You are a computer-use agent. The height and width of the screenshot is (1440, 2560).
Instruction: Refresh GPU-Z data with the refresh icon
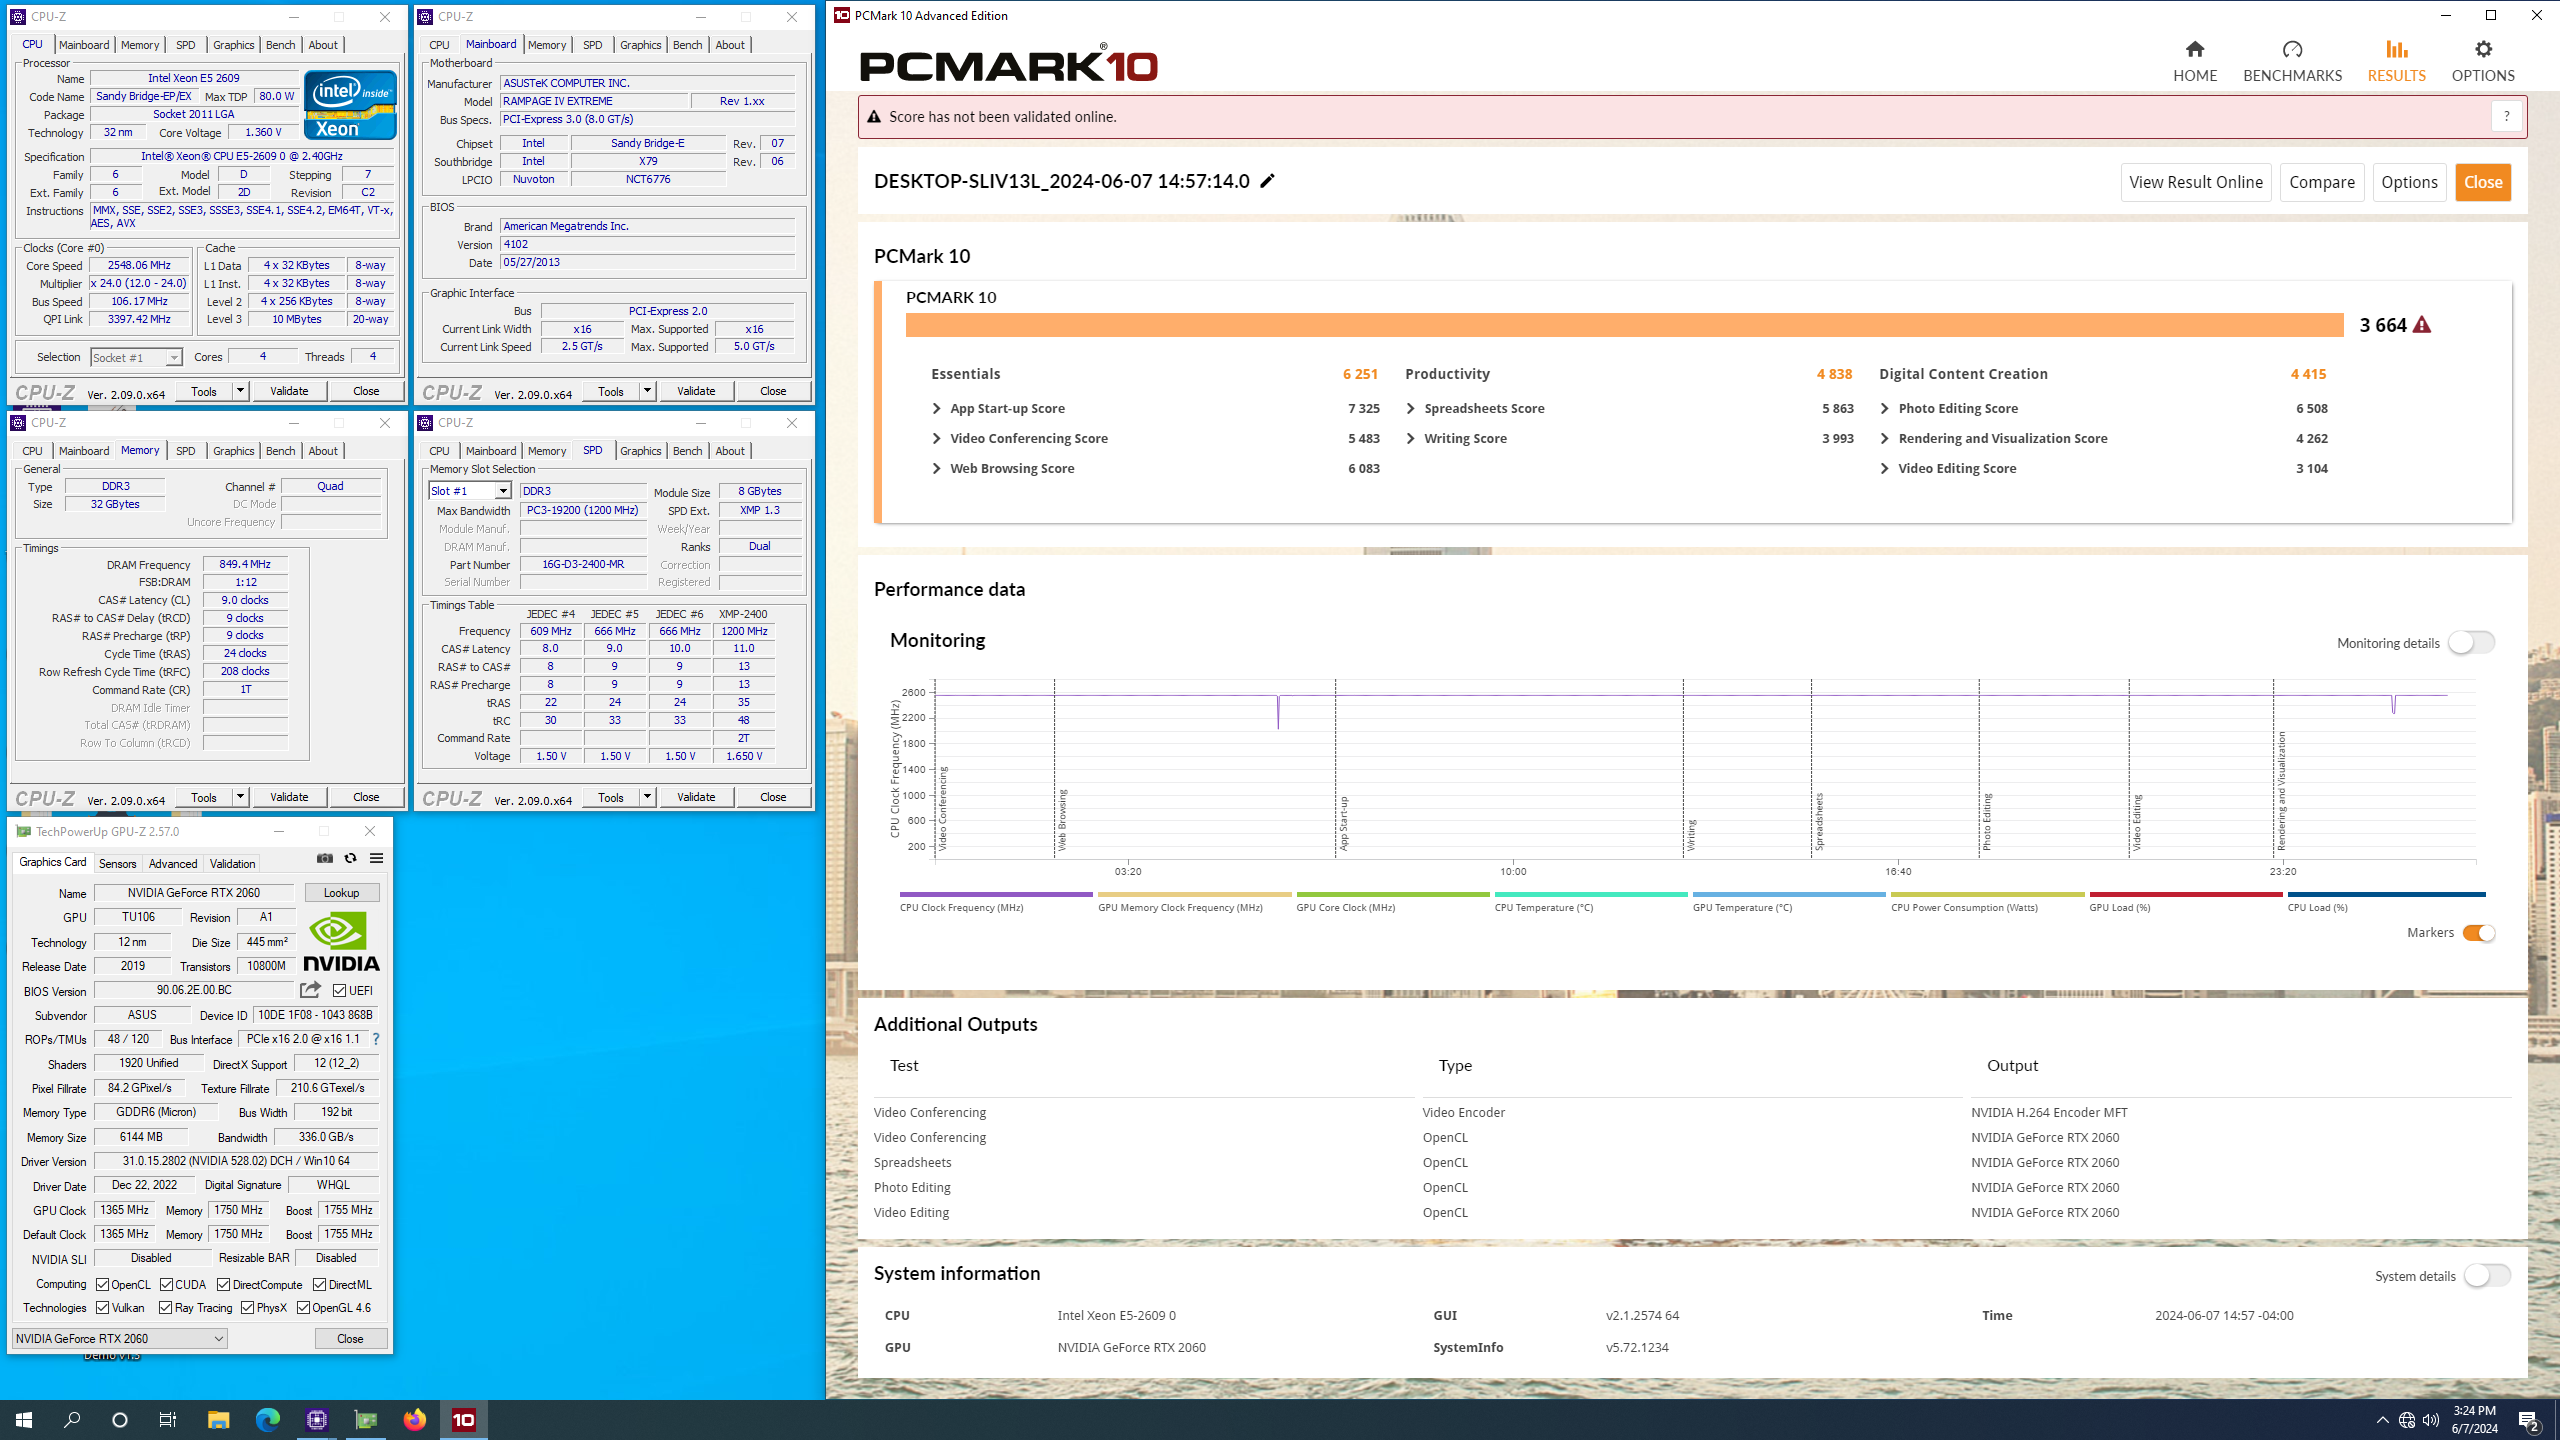(x=350, y=858)
